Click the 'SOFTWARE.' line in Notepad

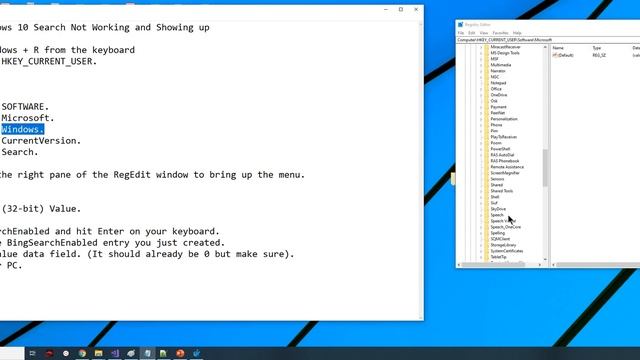point(25,107)
